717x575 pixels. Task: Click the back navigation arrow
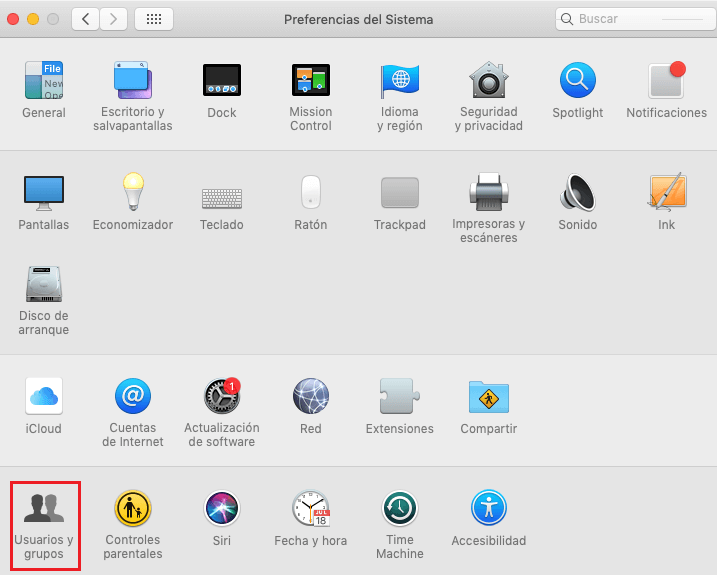(85, 19)
